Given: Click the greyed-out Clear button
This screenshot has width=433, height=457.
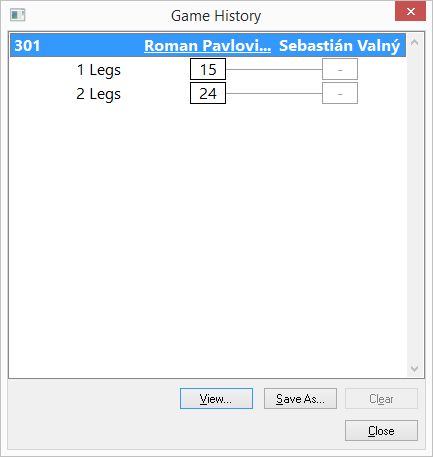Looking at the screenshot, I should 381,399.
